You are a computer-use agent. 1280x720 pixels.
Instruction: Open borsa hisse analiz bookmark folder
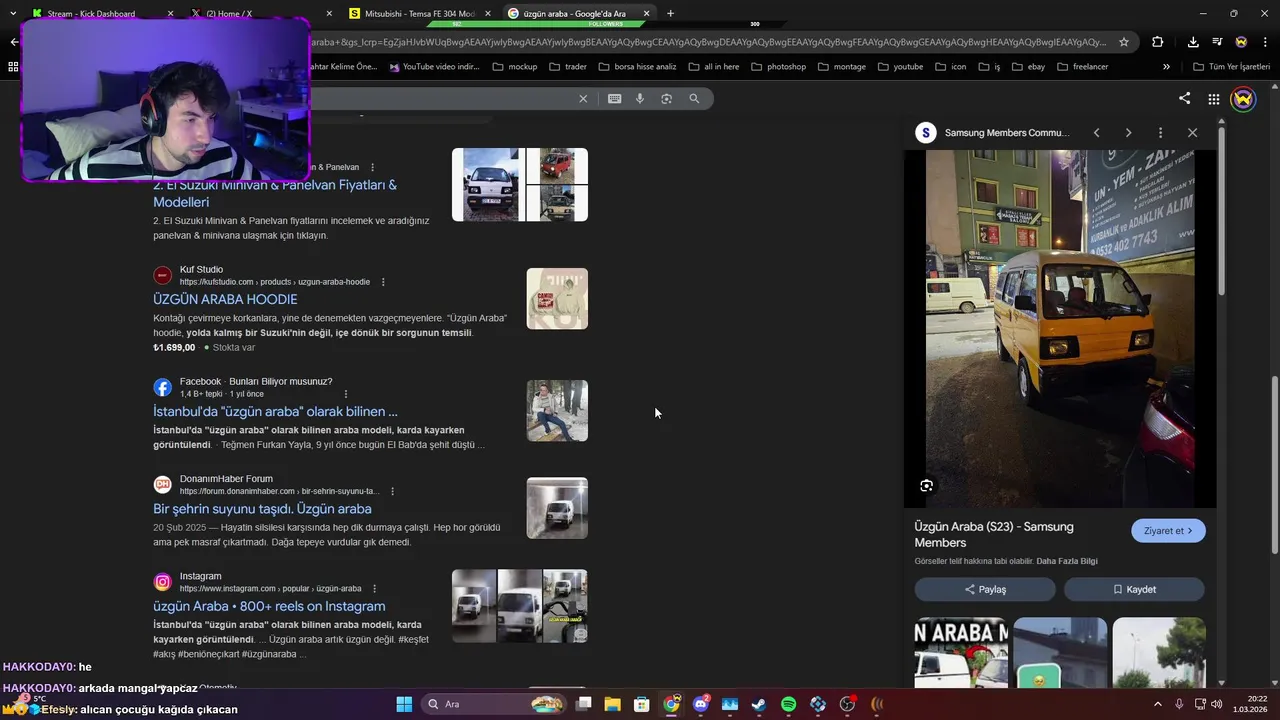[637, 67]
